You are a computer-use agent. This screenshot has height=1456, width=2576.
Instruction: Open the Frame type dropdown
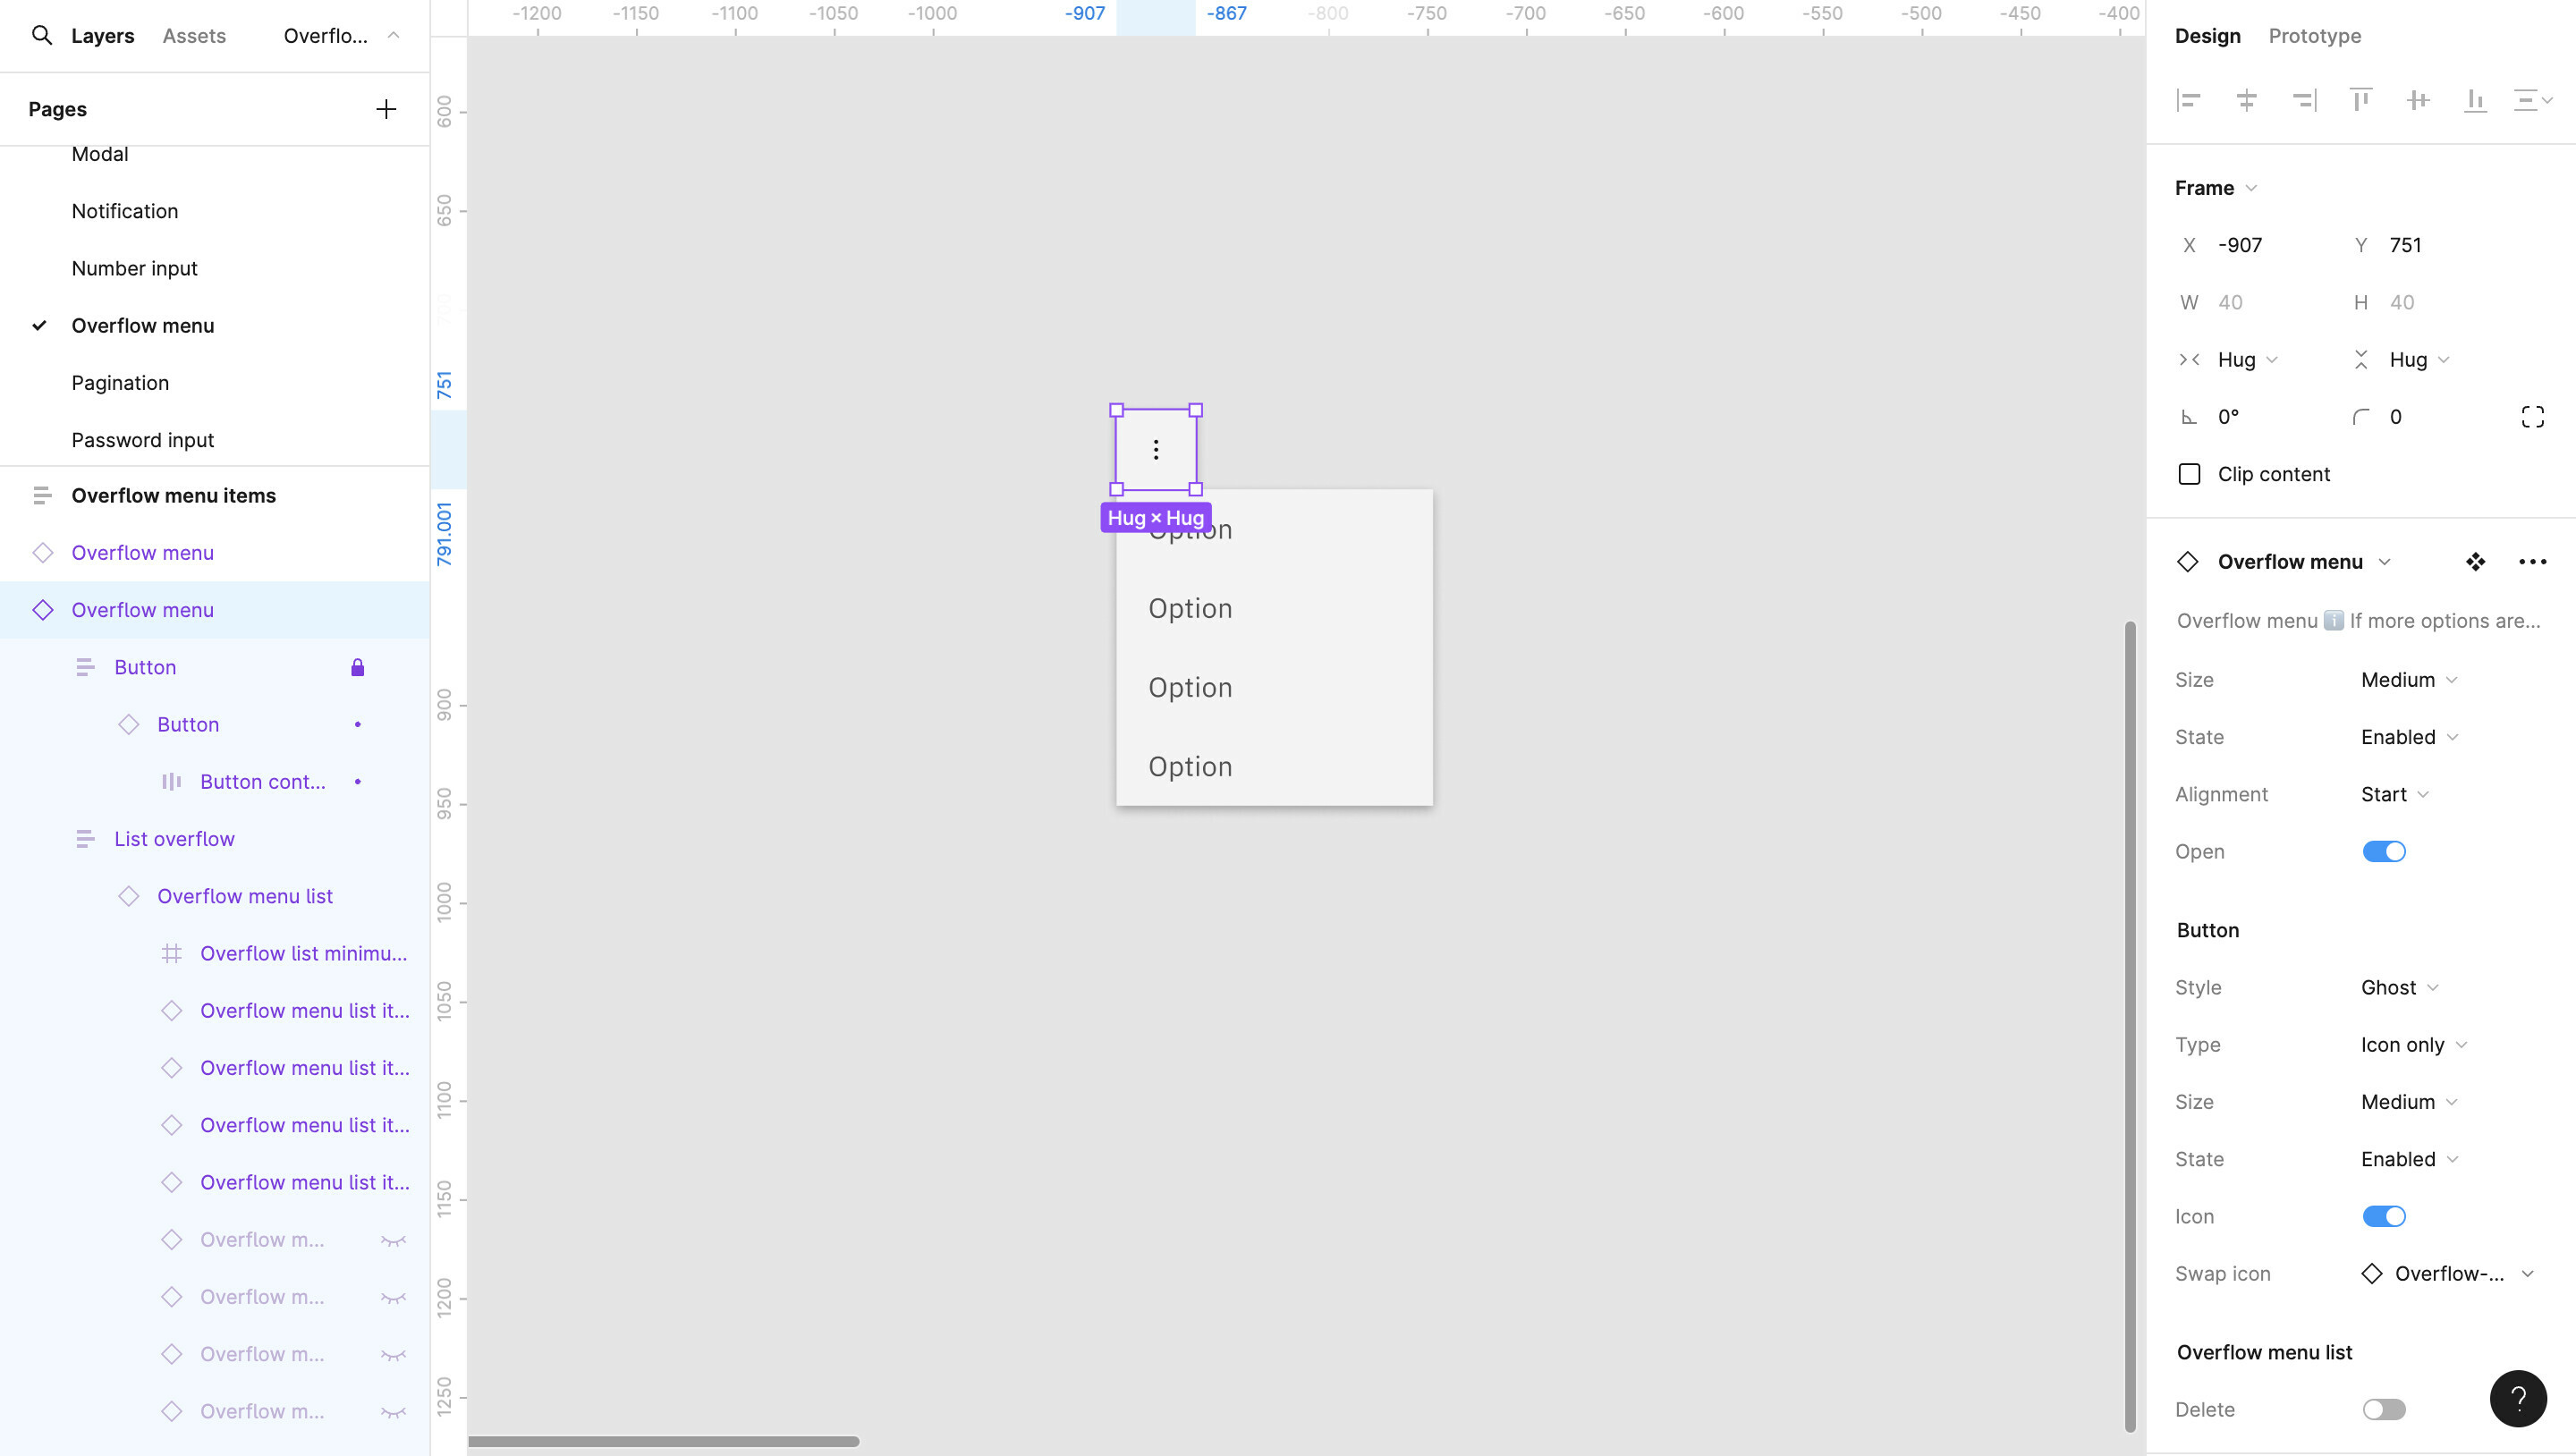pyautogui.click(x=2216, y=188)
